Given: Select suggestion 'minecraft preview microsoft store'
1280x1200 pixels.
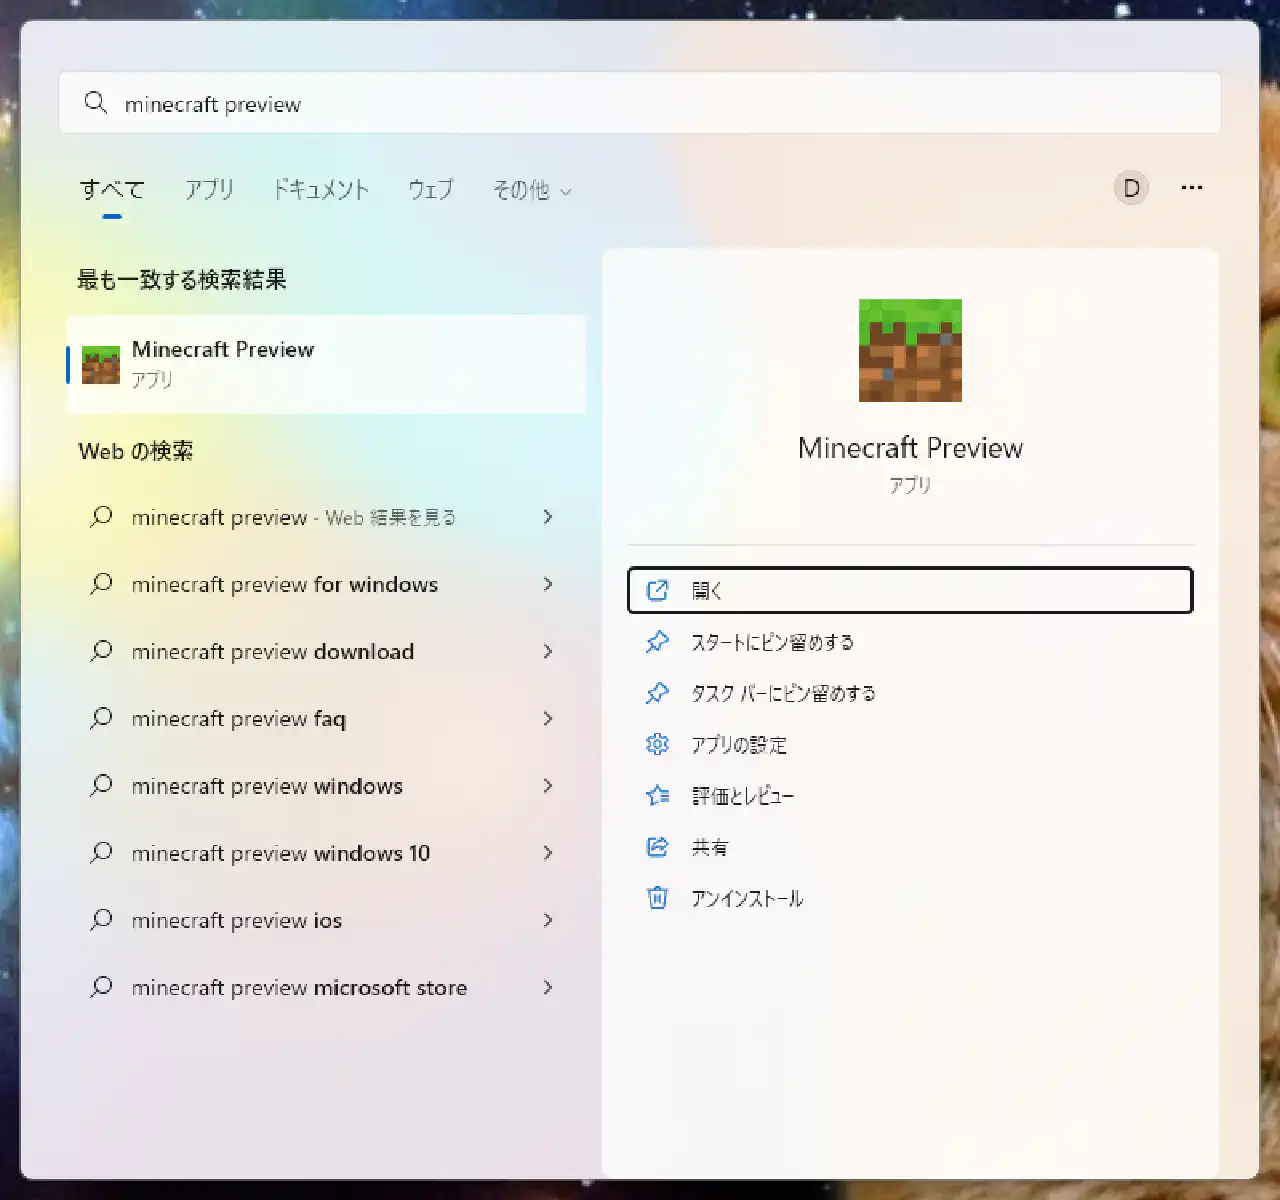Looking at the screenshot, I should click(326, 987).
